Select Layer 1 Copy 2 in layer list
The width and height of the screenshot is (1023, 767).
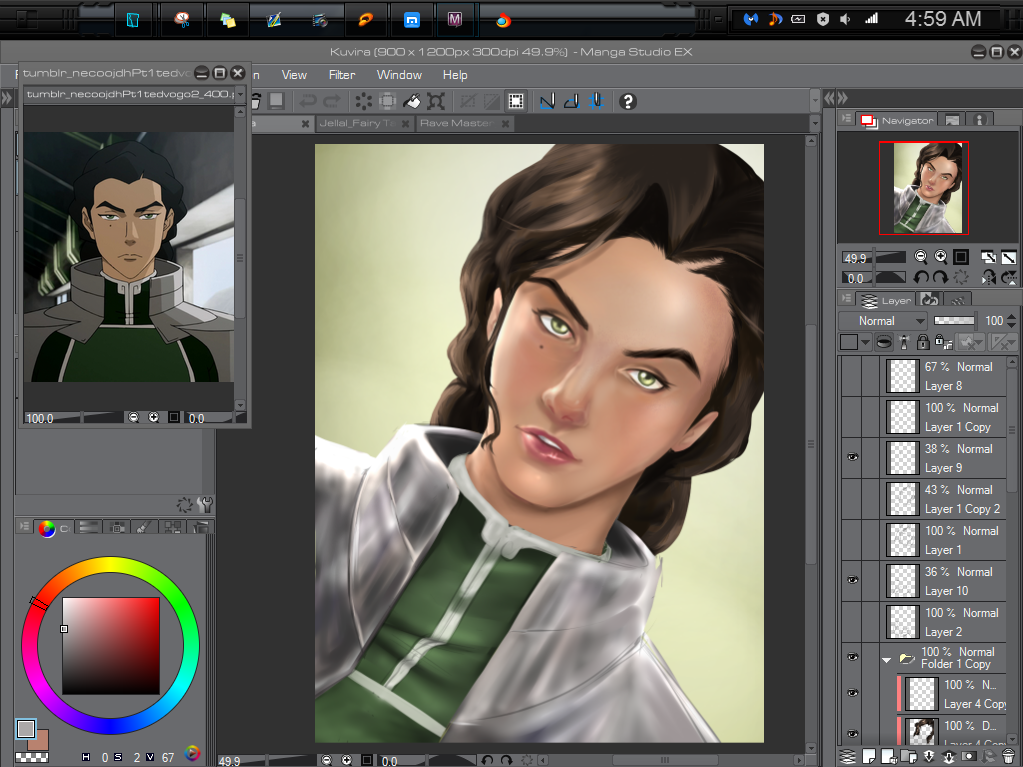(x=943, y=499)
